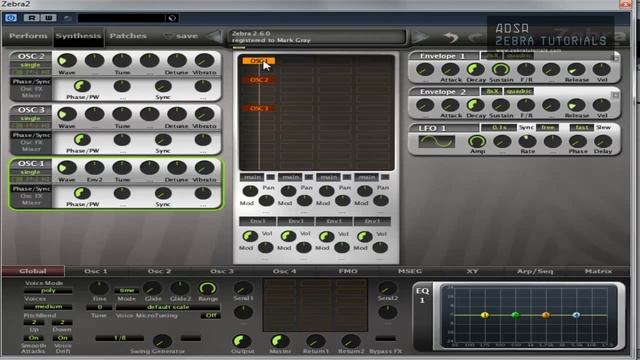Click yellow EQ band 1 handle
Image resolution: width=640 pixels, height=360 pixels.
(484, 315)
